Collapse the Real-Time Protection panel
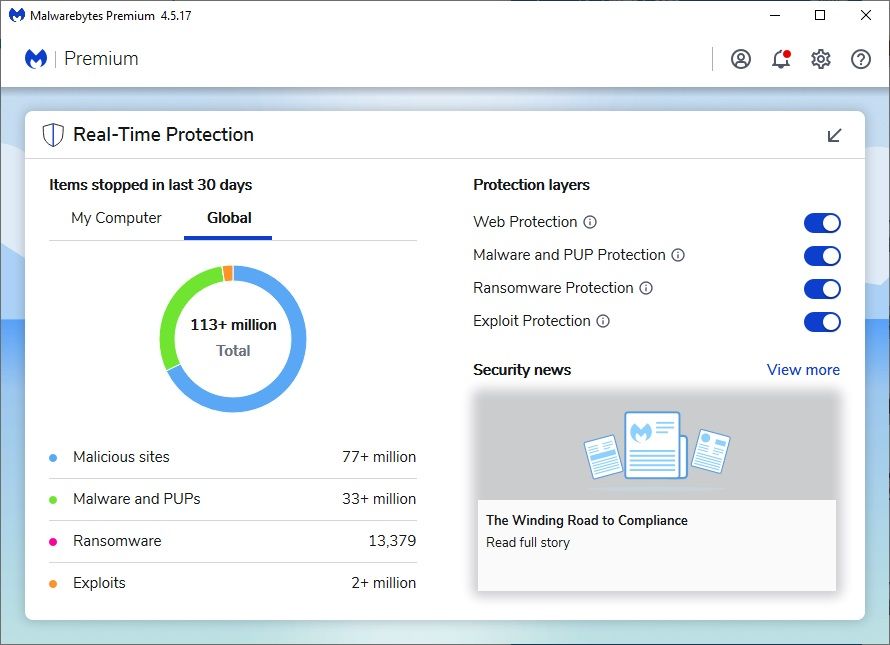This screenshot has height=645, width=890. tap(834, 135)
